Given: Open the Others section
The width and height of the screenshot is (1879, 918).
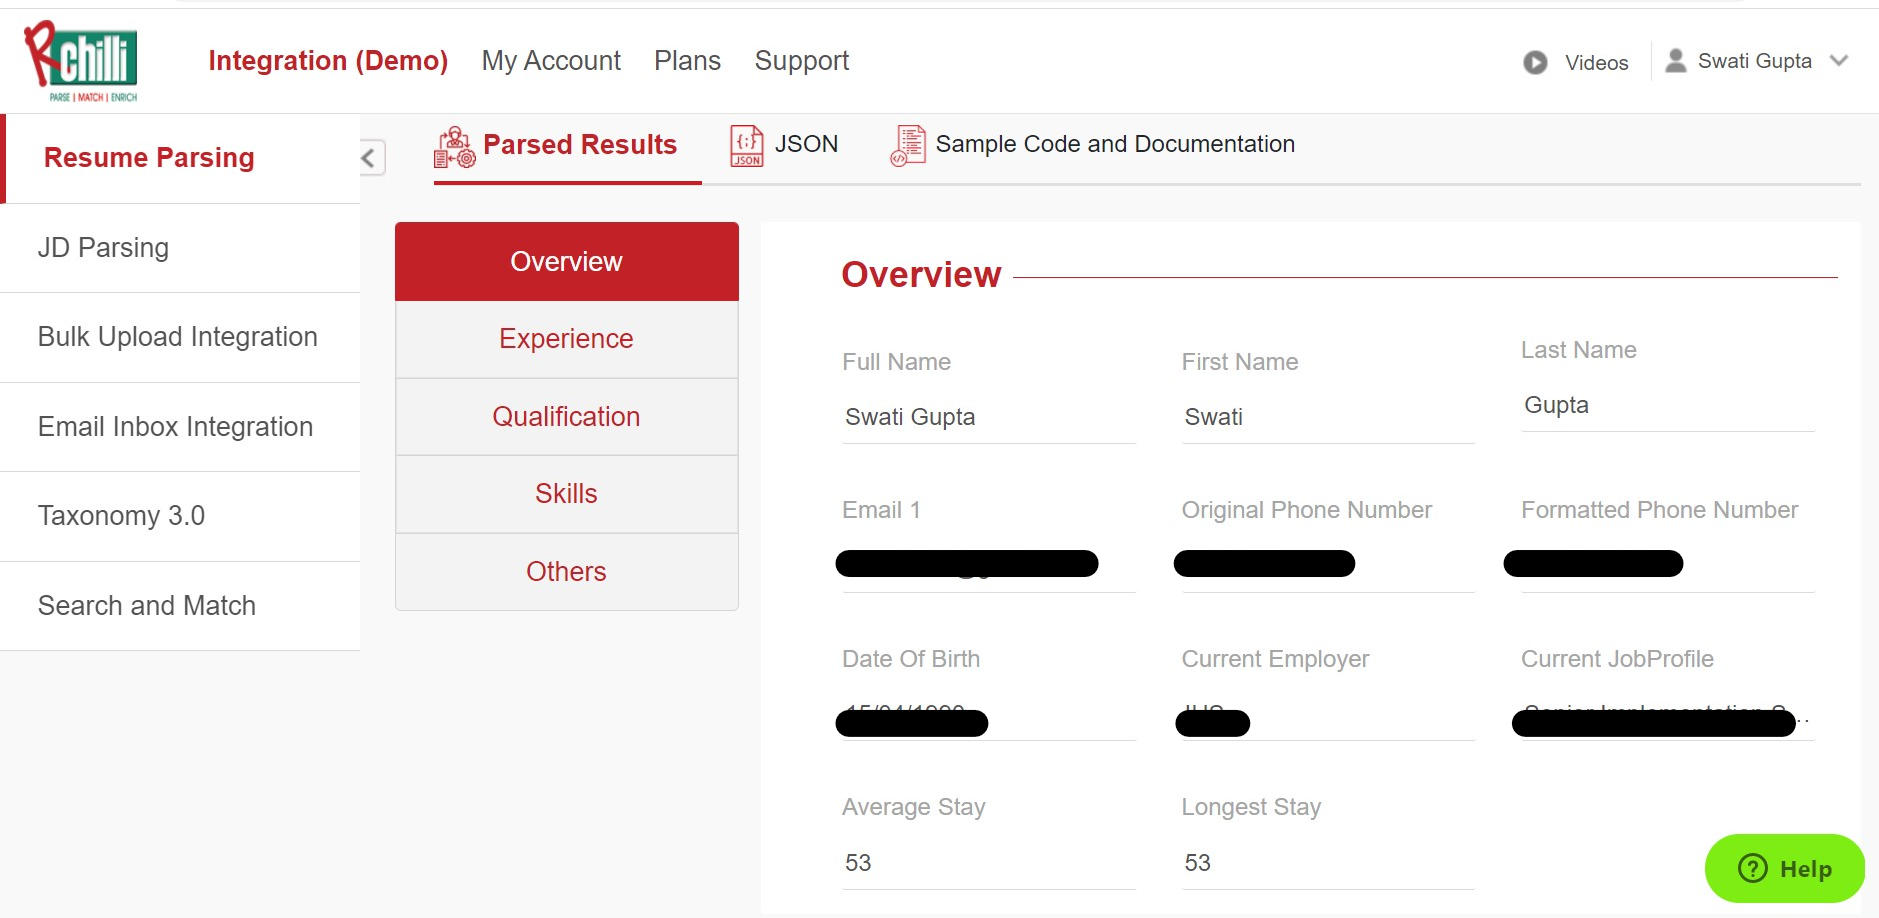Looking at the screenshot, I should [x=566, y=572].
